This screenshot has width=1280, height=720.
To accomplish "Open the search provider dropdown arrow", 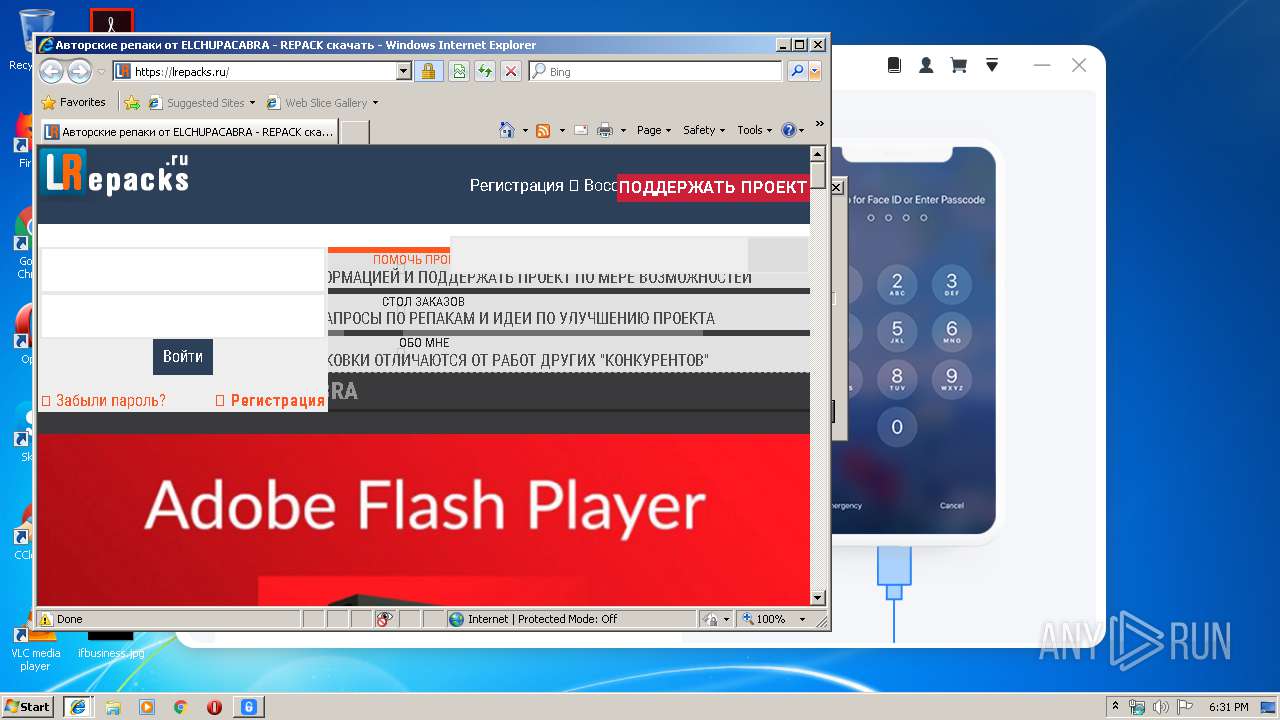I will (815, 71).
